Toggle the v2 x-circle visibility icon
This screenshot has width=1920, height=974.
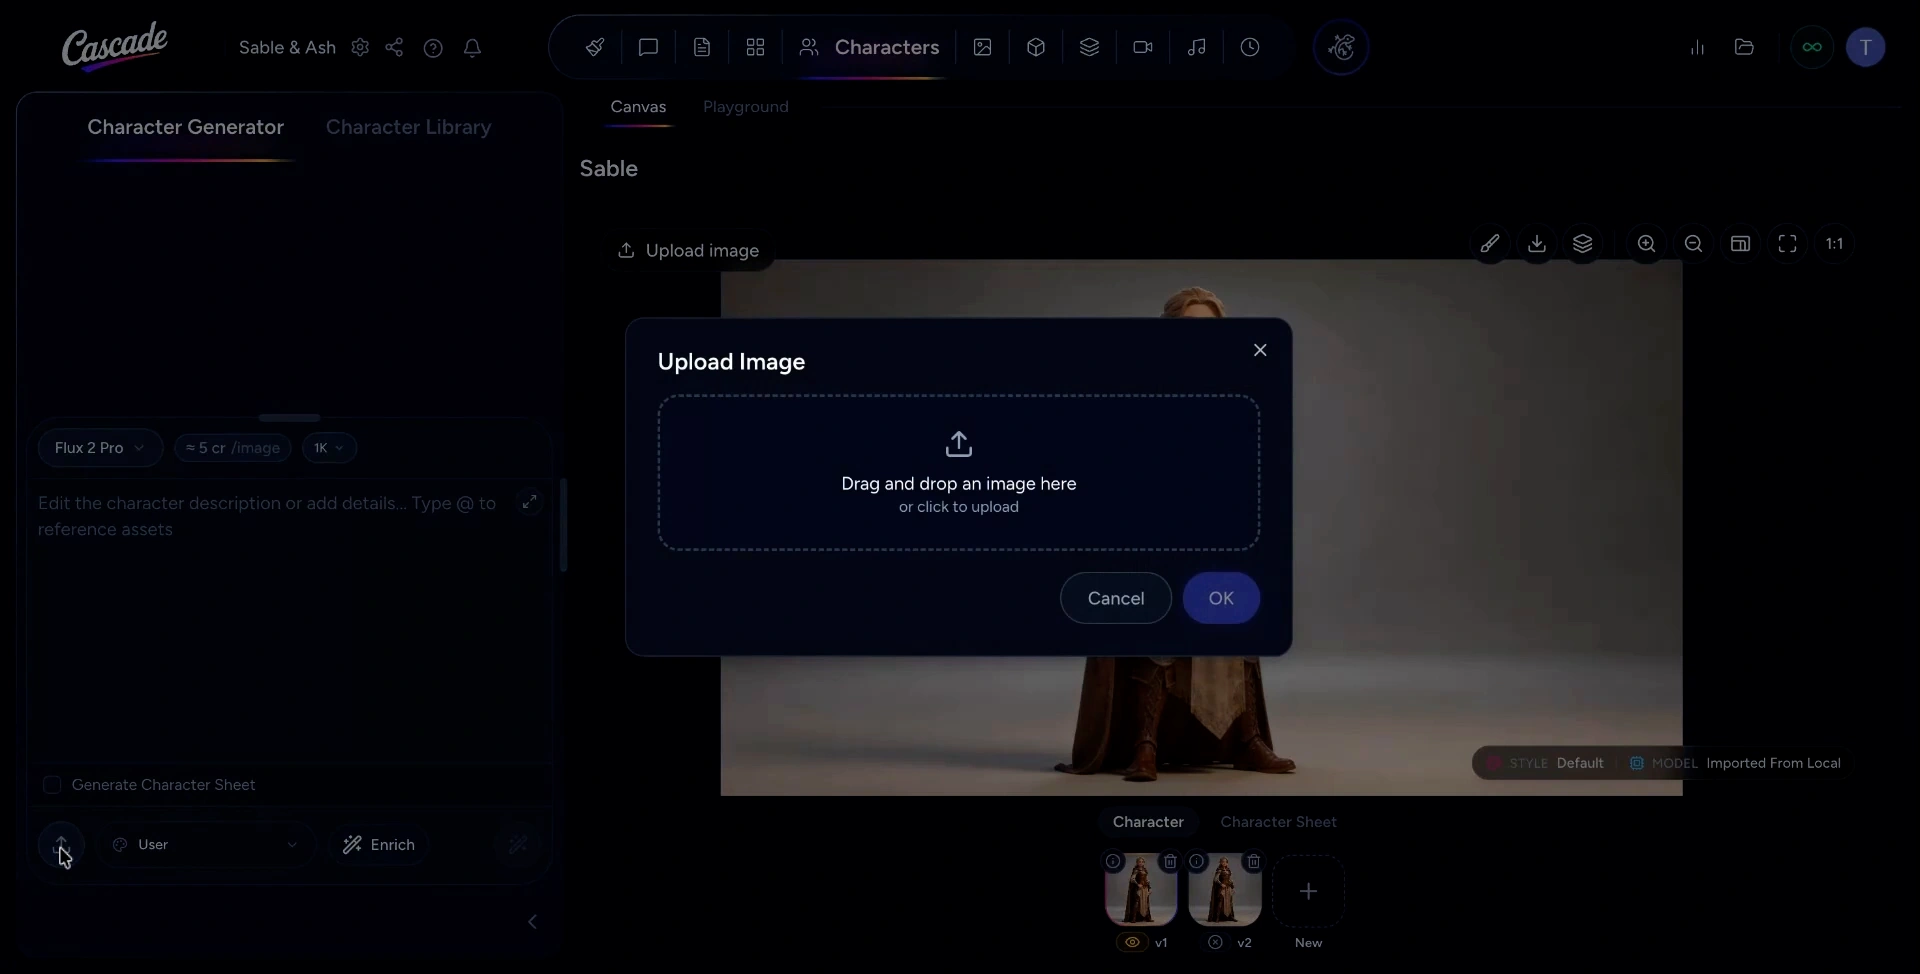coord(1215,942)
